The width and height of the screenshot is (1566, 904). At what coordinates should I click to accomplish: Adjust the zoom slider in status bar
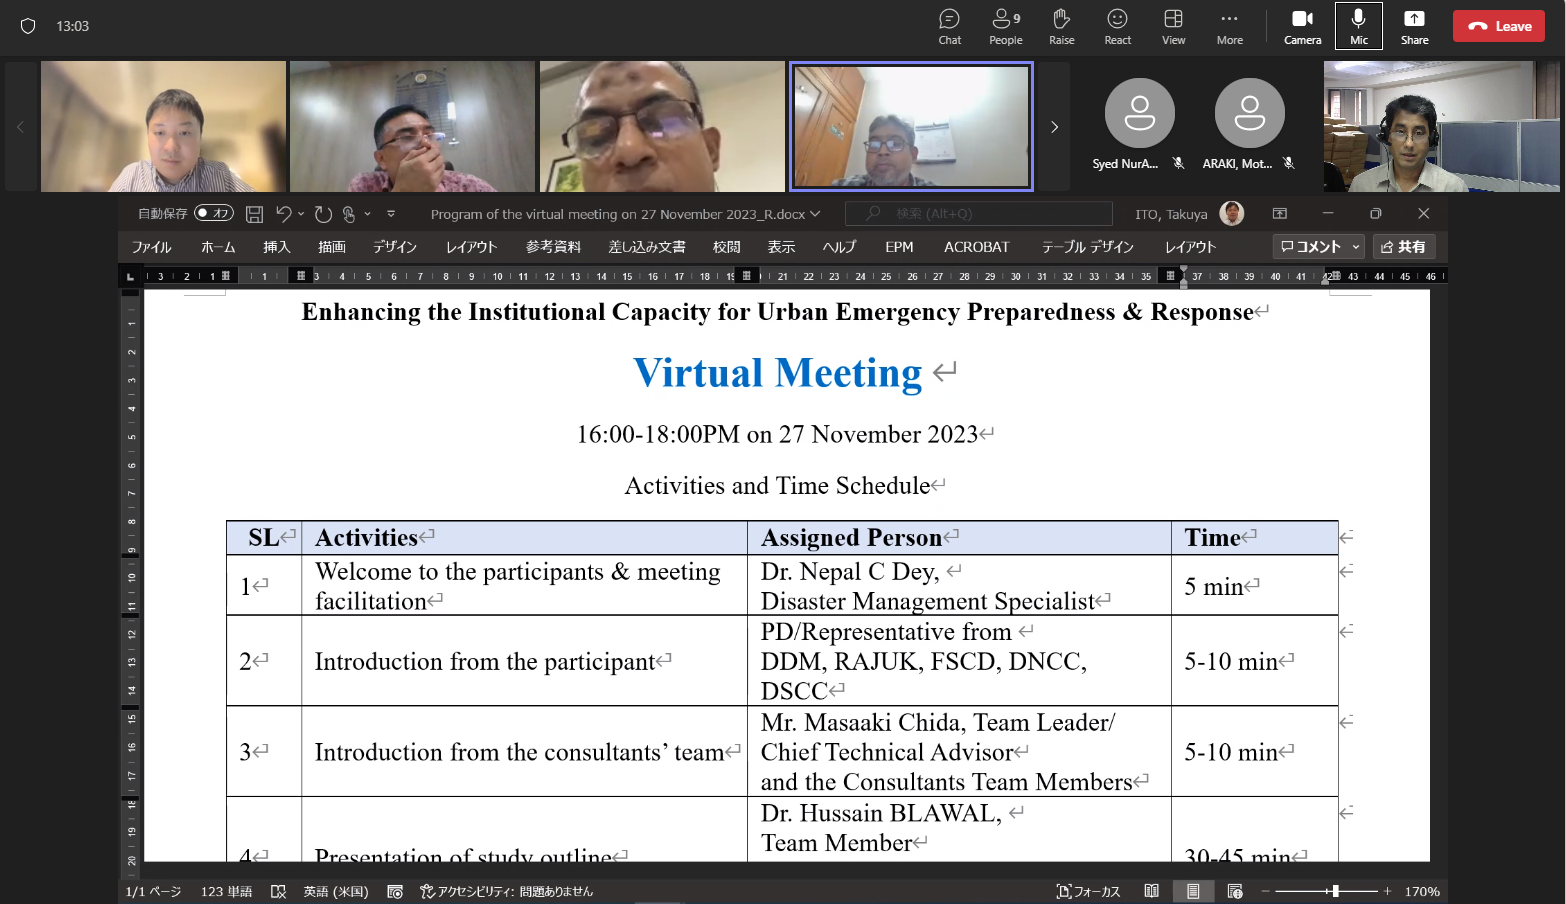(1334, 891)
